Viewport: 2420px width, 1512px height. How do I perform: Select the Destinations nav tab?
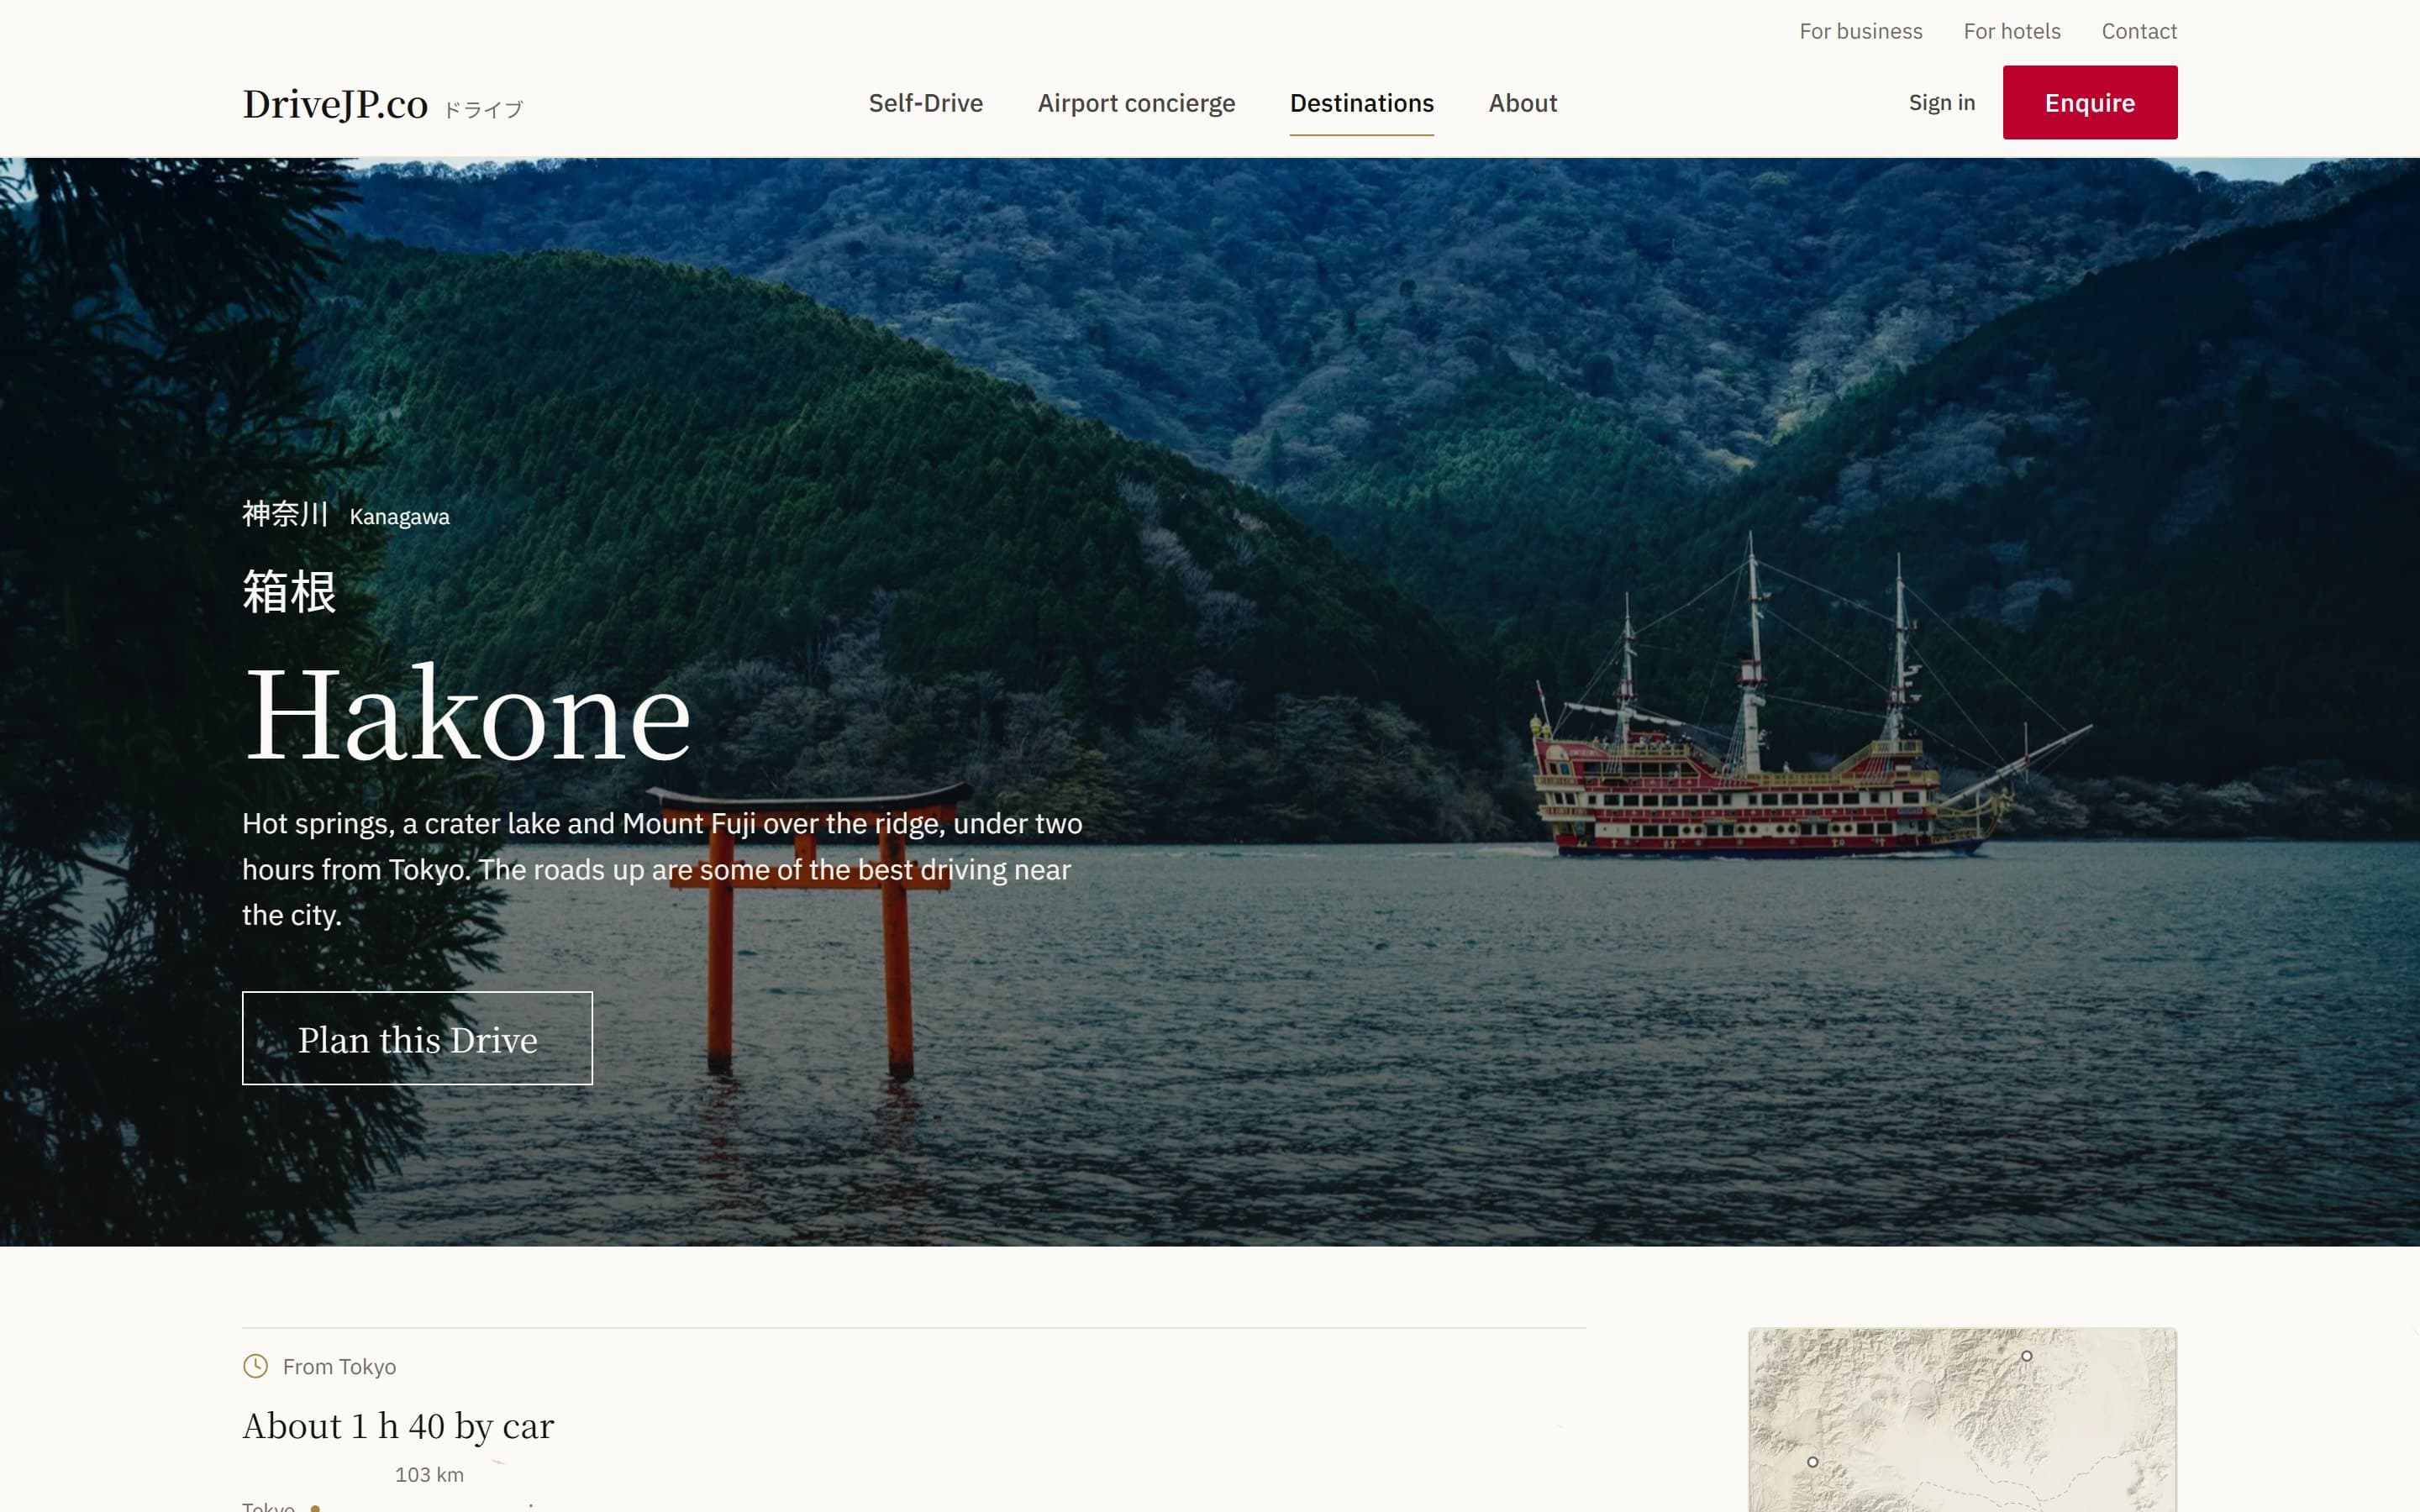[1361, 103]
